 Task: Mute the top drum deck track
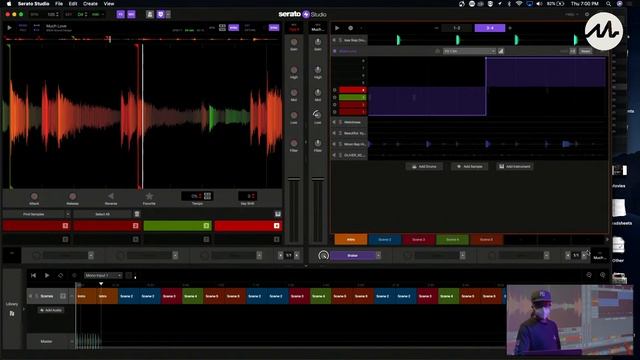pos(334,40)
